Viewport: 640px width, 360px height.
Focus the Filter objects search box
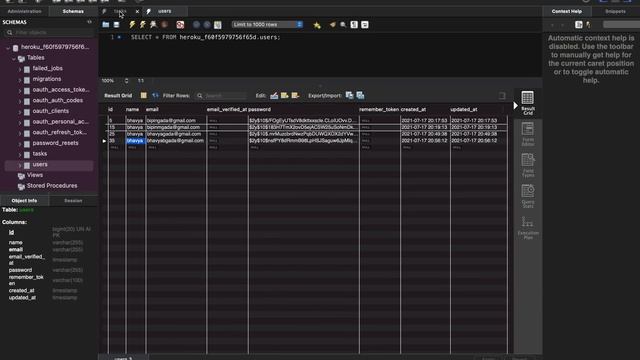[x=50, y=32]
